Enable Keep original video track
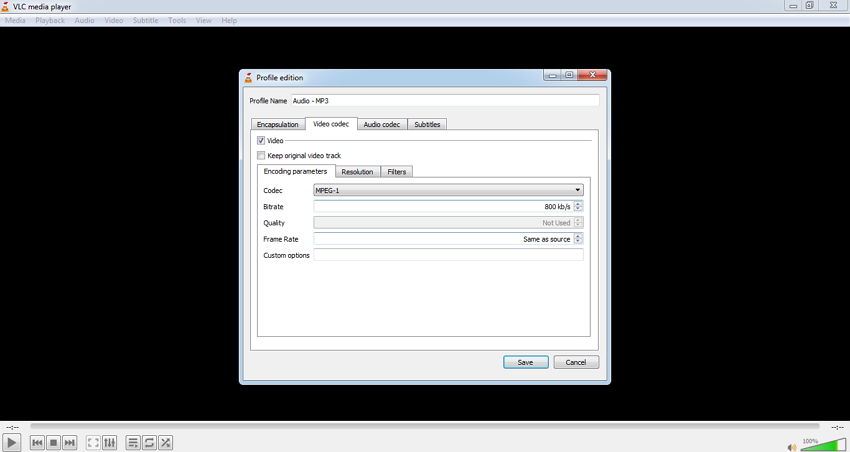This screenshot has width=850, height=452. (x=261, y=156)
